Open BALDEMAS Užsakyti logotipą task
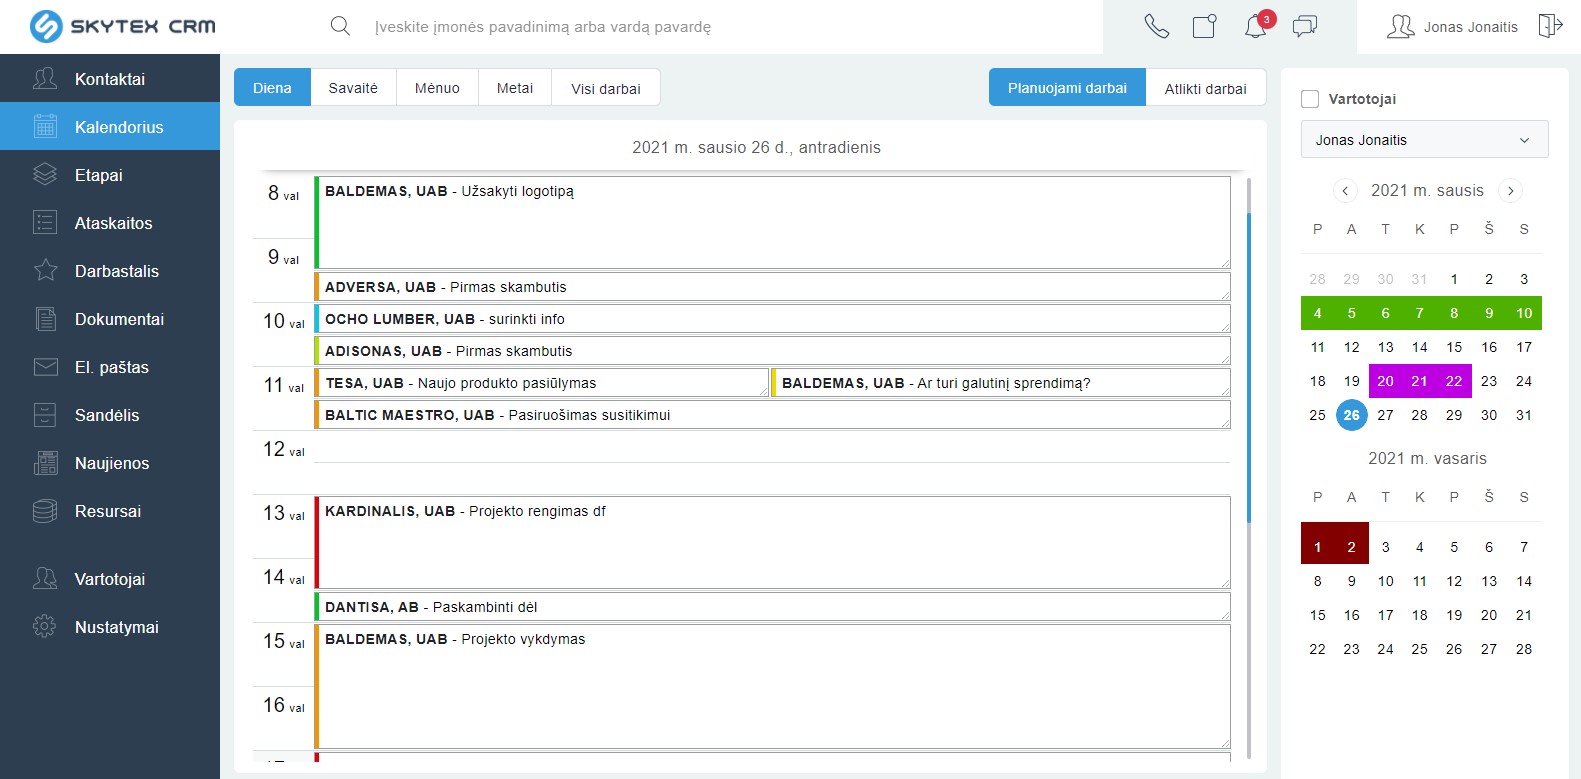This screenshot has height=779, width=1581. pos(772,222)
